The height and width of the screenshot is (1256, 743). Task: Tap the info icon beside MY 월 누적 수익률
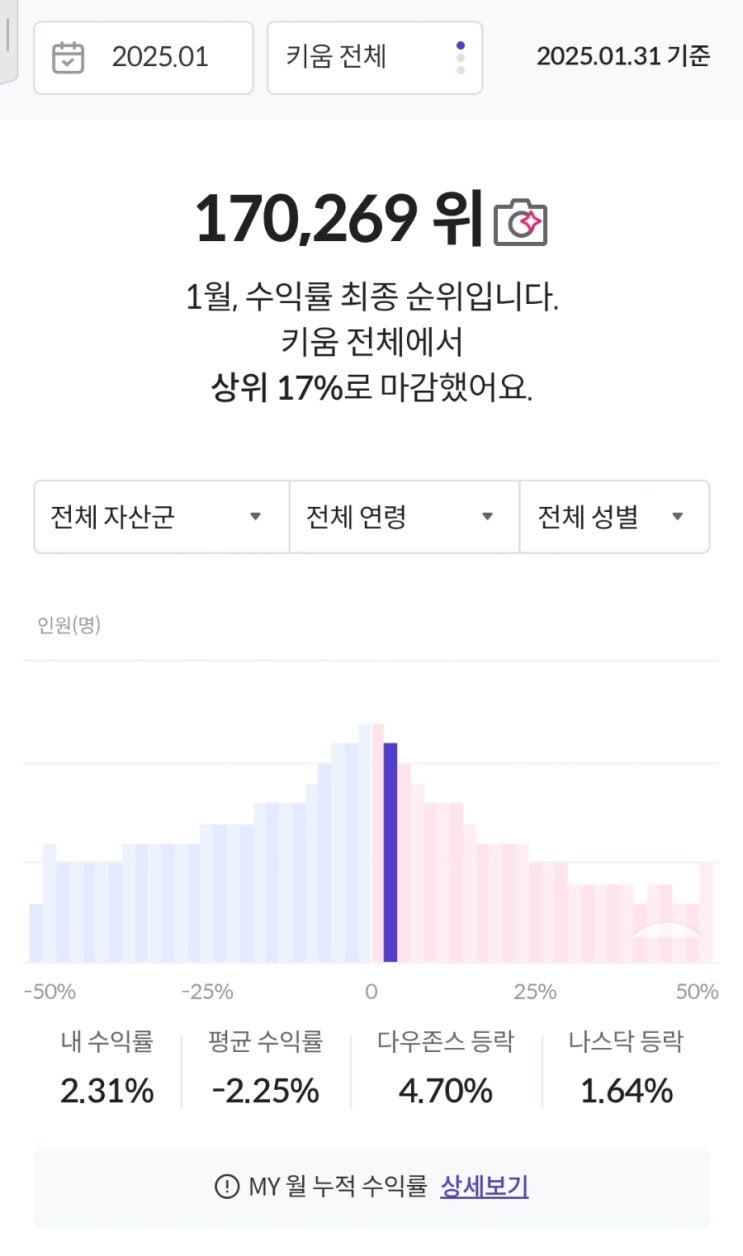click(x=227, y=1187)
